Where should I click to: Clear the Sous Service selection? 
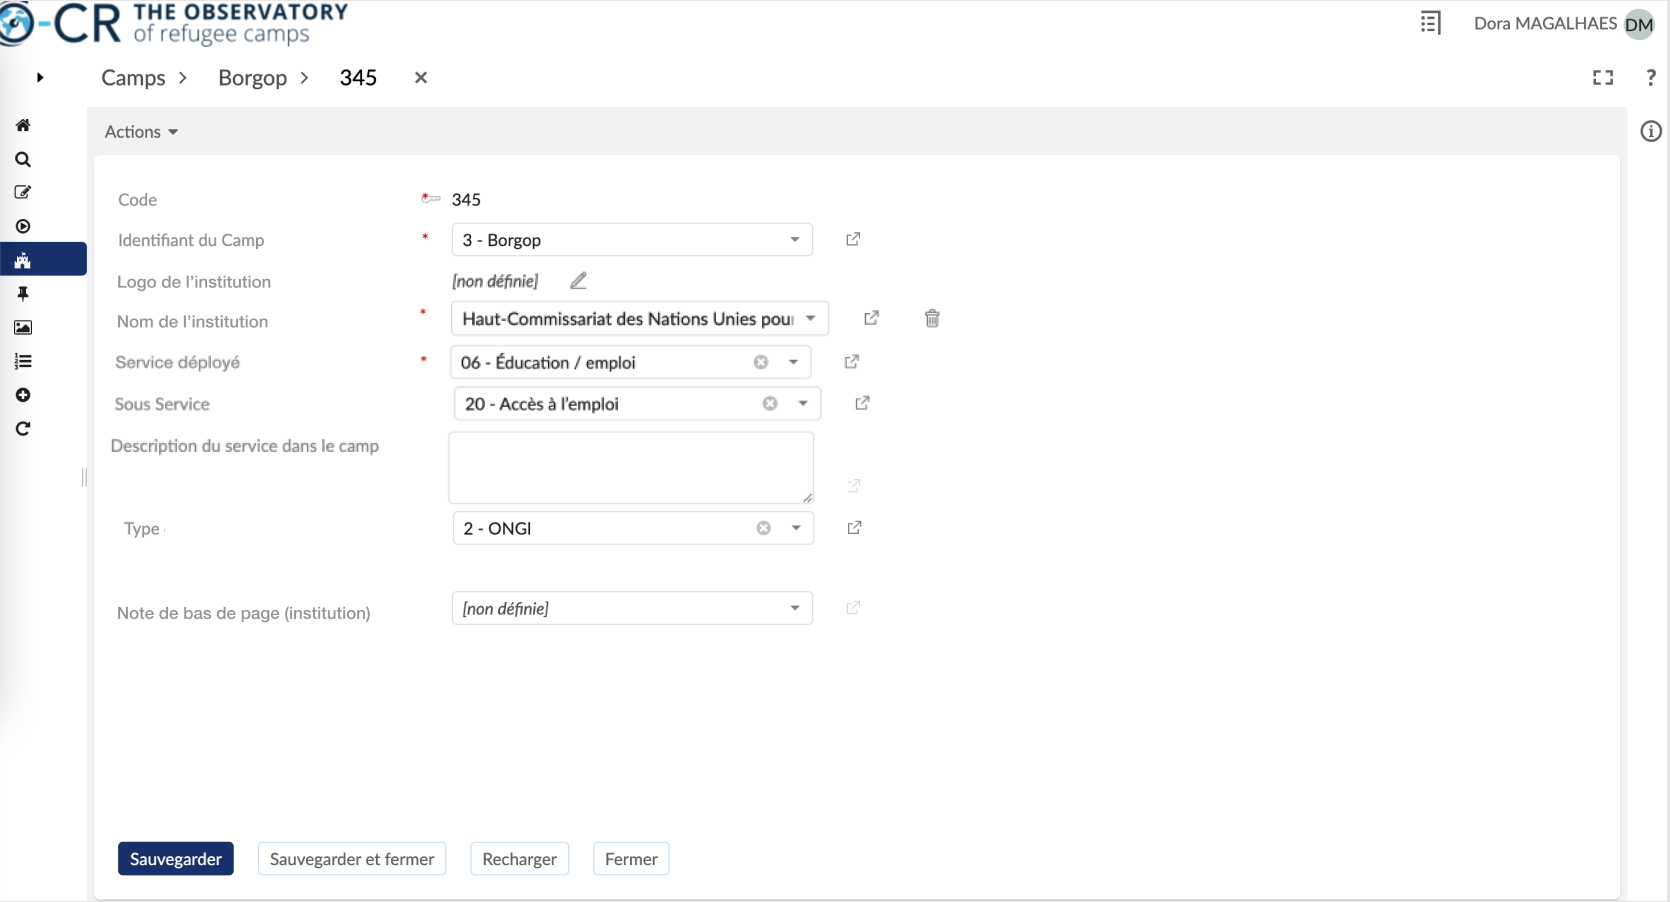770,403
